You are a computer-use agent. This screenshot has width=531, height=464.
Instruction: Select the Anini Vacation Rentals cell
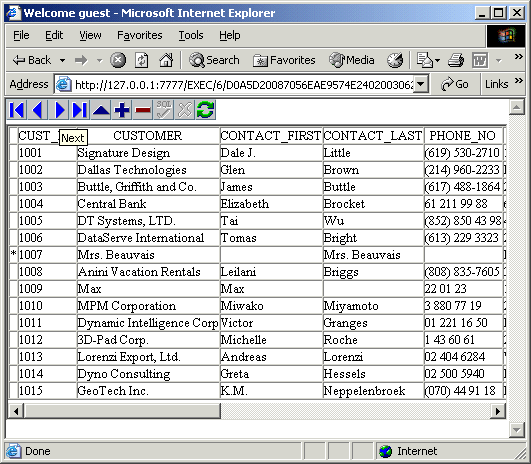(148, 272)
